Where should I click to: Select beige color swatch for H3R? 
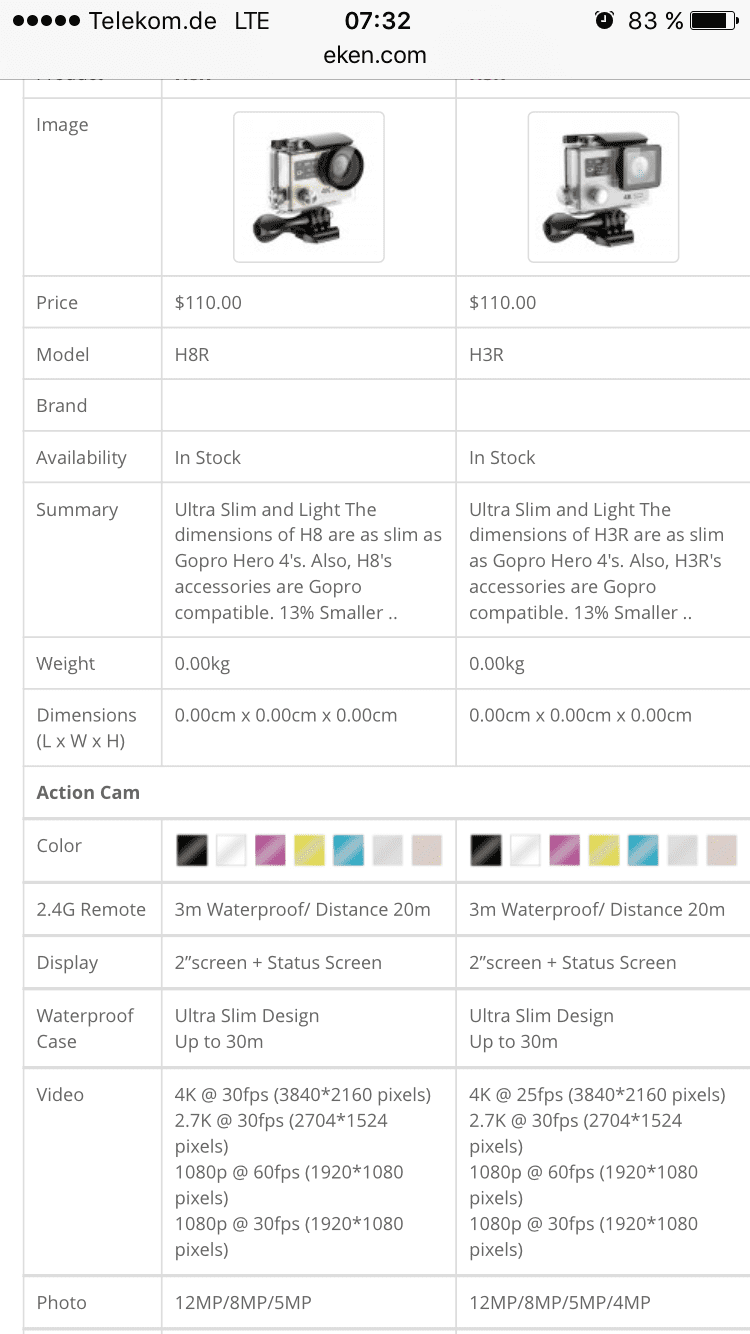click(721, 850)
